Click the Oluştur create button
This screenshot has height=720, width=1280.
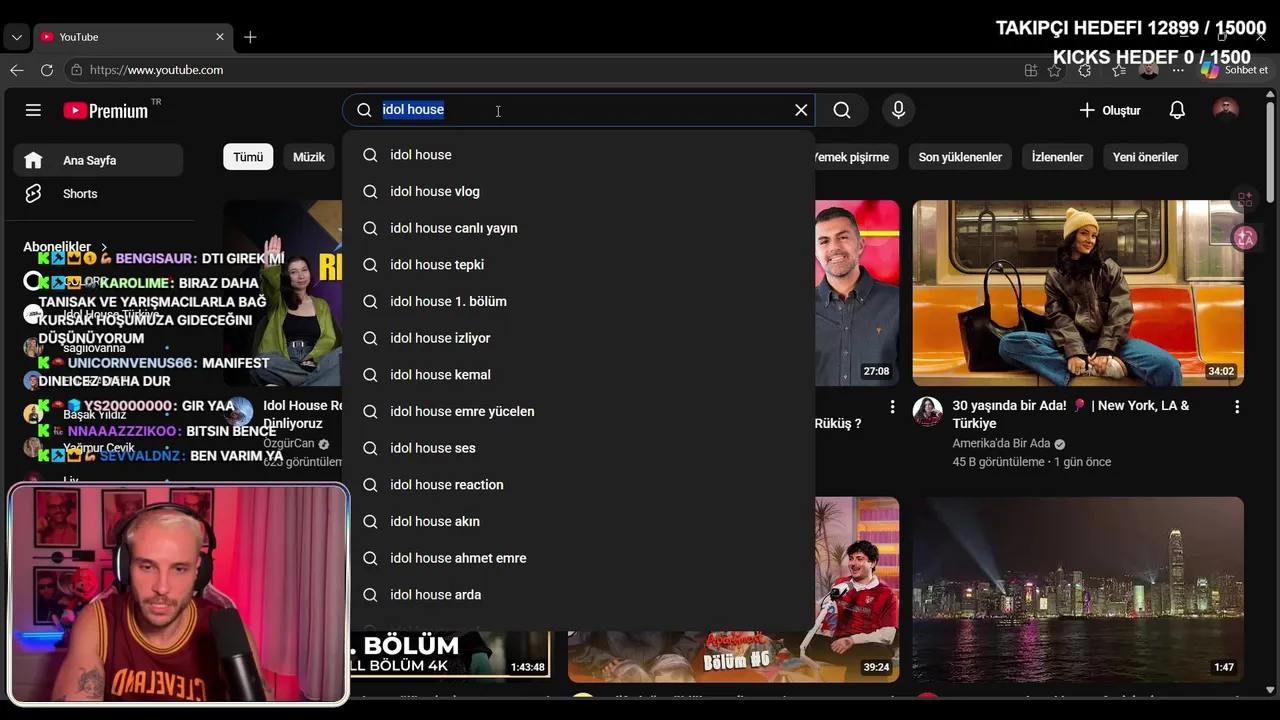pyautogui.click(x=1110, y=110)
